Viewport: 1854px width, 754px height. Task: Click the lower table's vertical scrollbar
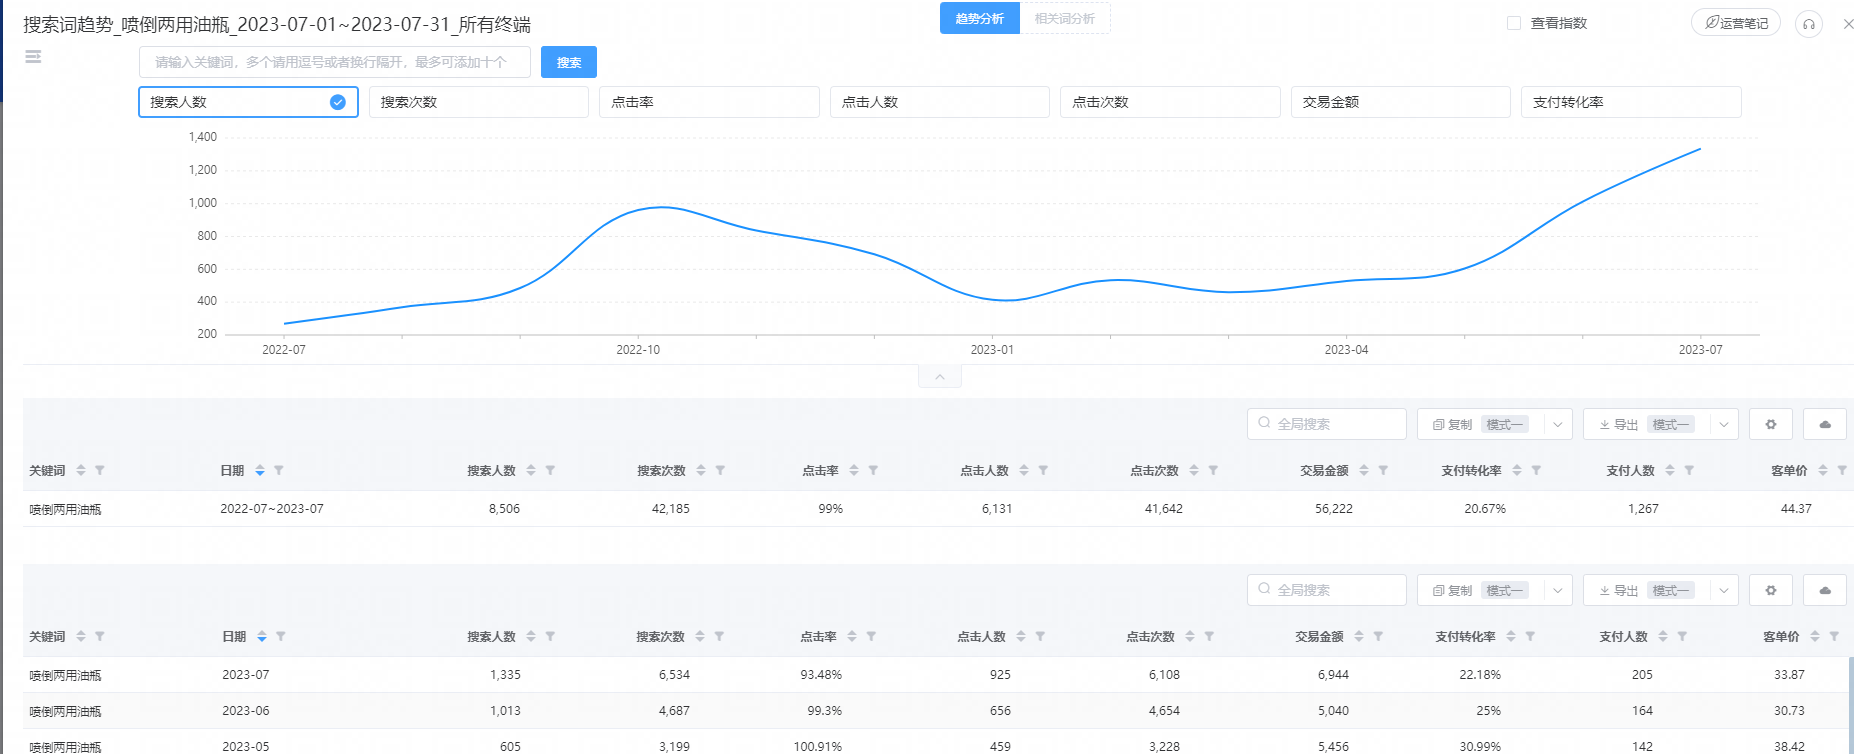pyautogui.click(x=1849, y=700)
